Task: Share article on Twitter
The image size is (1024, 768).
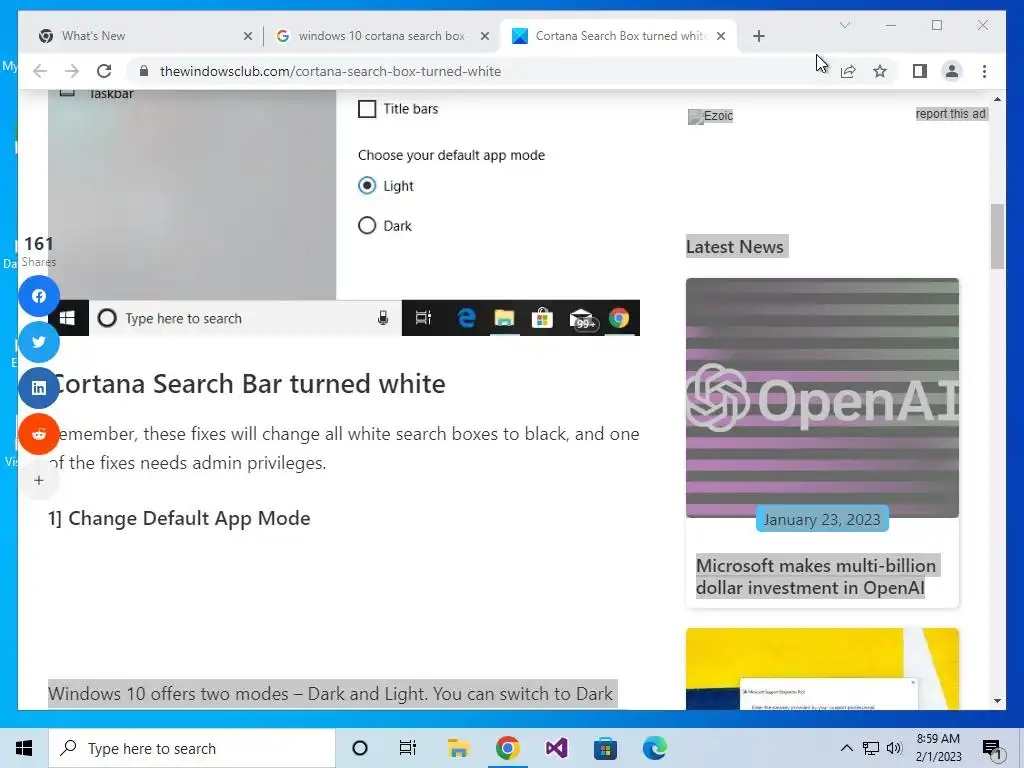Action: pos(39,342)
